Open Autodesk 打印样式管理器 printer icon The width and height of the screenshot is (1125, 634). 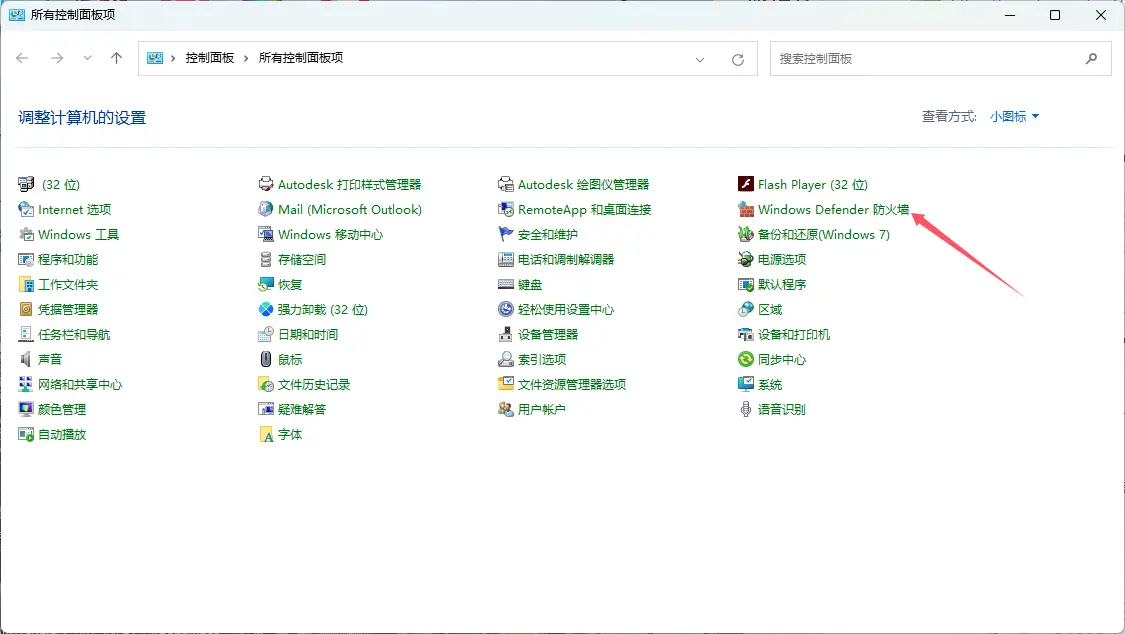click(265, 184)
